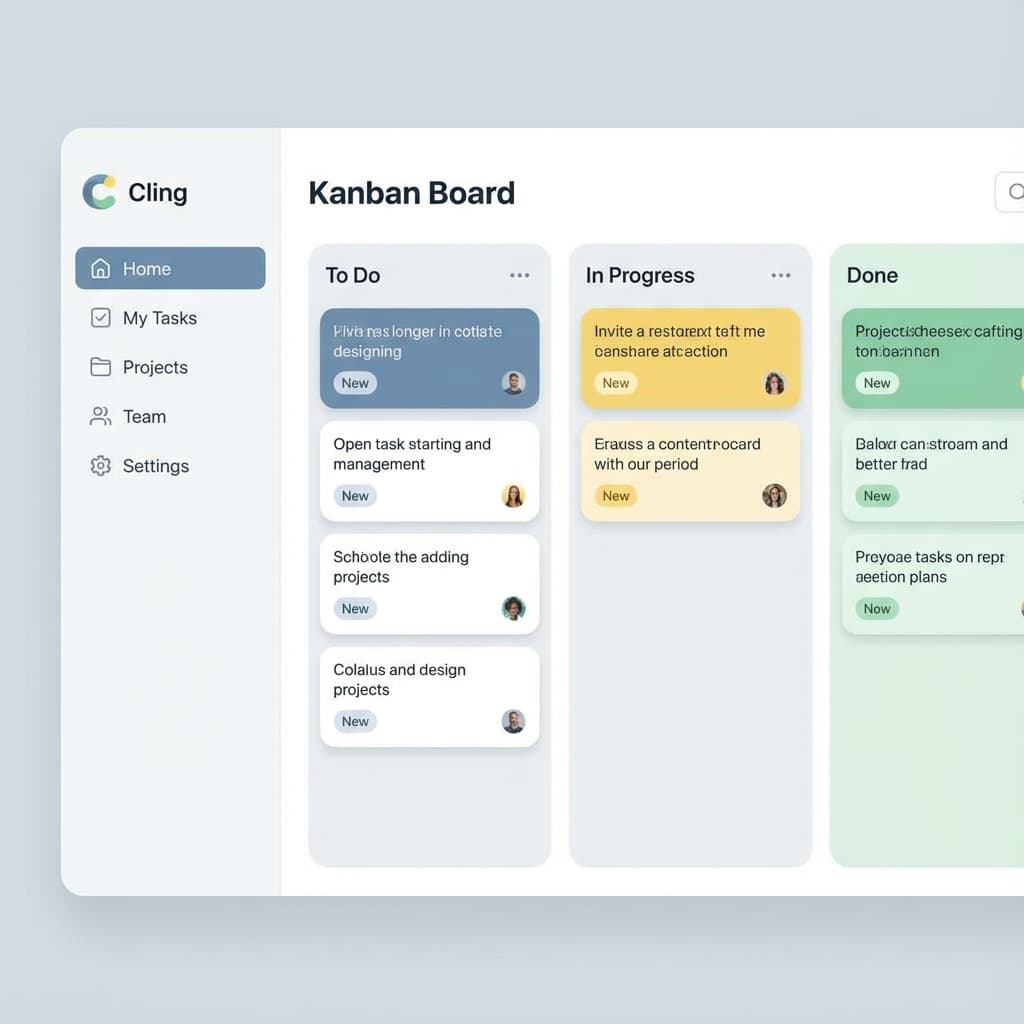Select the Settings sidebar entry
This screenshot has width=1024, height=1024.
(x=156, y=466)
